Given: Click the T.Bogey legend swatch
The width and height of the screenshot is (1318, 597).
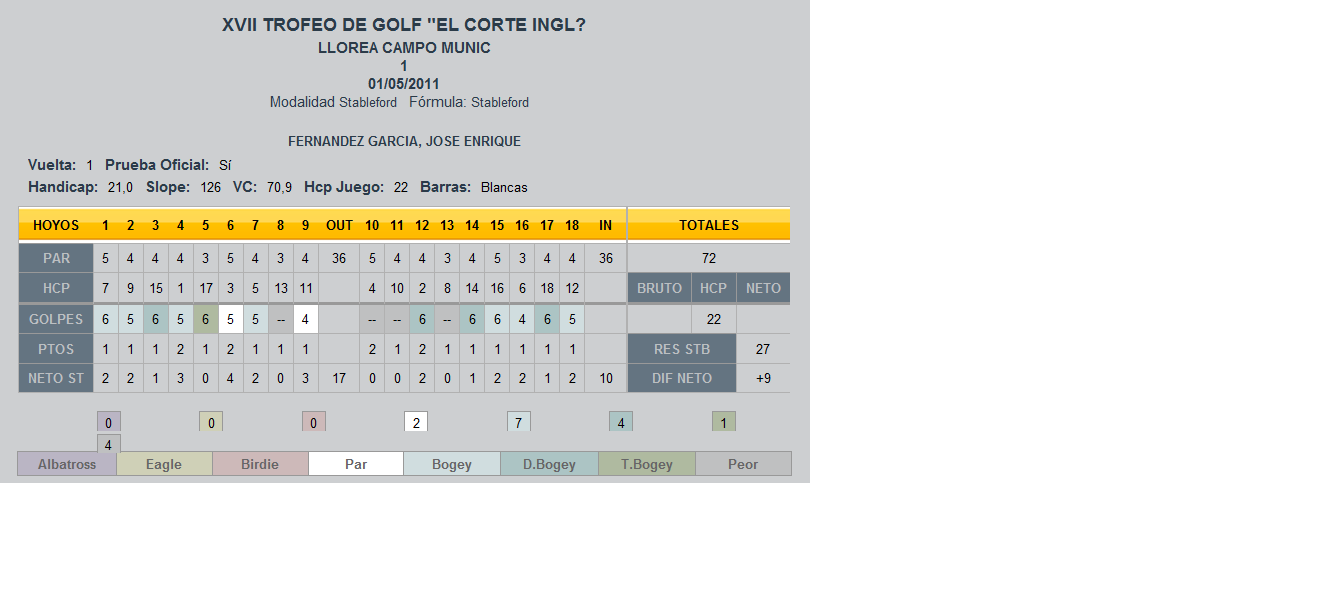Looking at the screenshot, I should click(646, 464).
